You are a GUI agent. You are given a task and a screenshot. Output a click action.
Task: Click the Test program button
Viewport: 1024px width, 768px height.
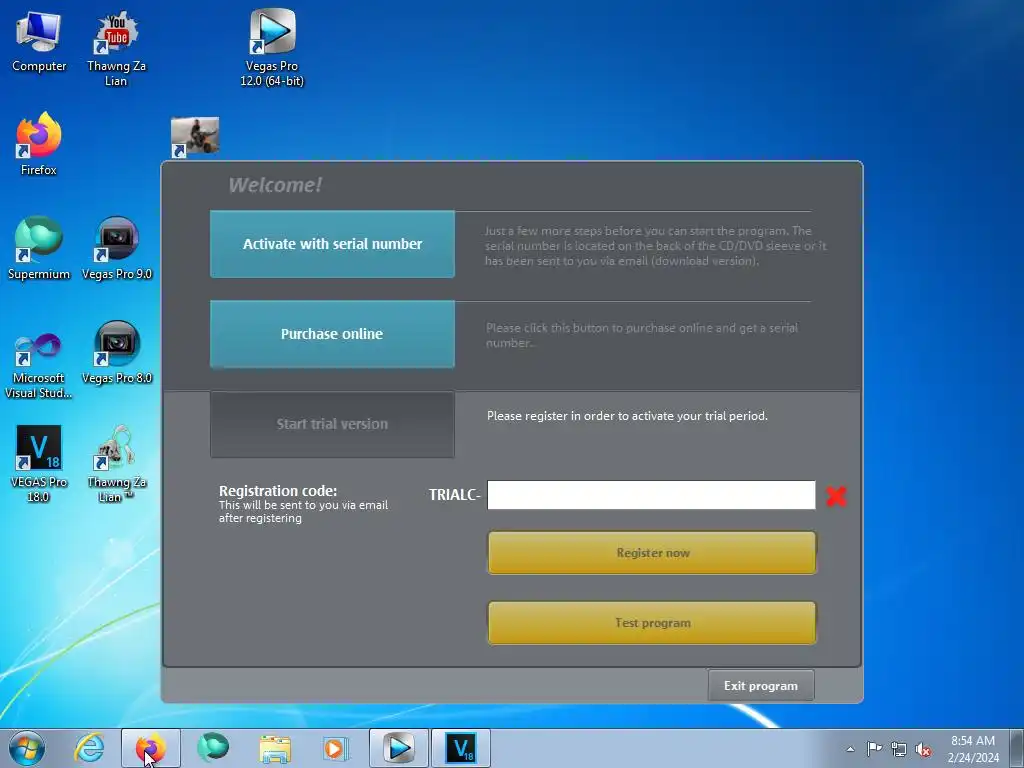[652, 622]
